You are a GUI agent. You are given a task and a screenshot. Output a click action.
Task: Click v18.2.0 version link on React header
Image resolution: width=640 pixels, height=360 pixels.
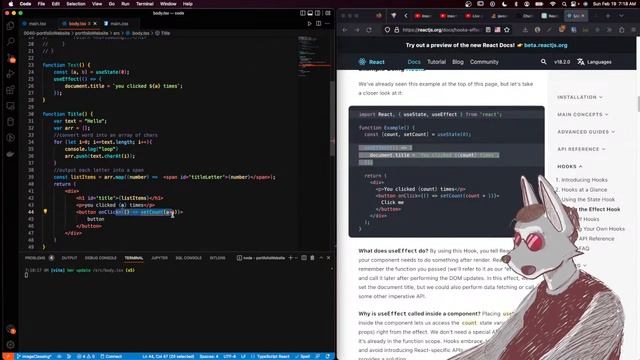click(562, 62)
